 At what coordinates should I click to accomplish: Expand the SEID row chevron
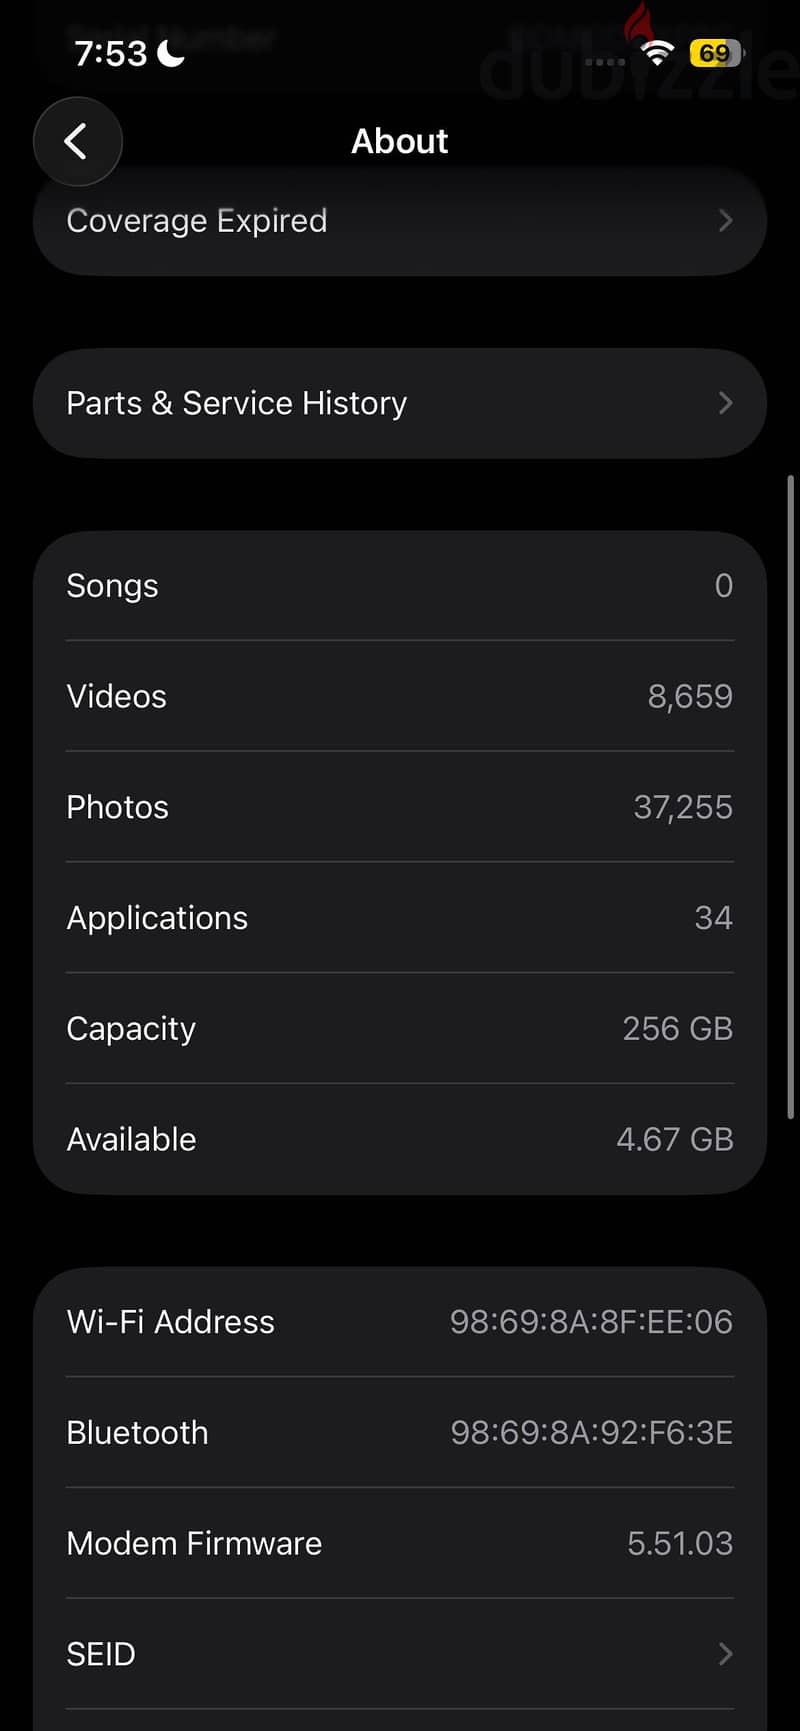point(726,1654)
